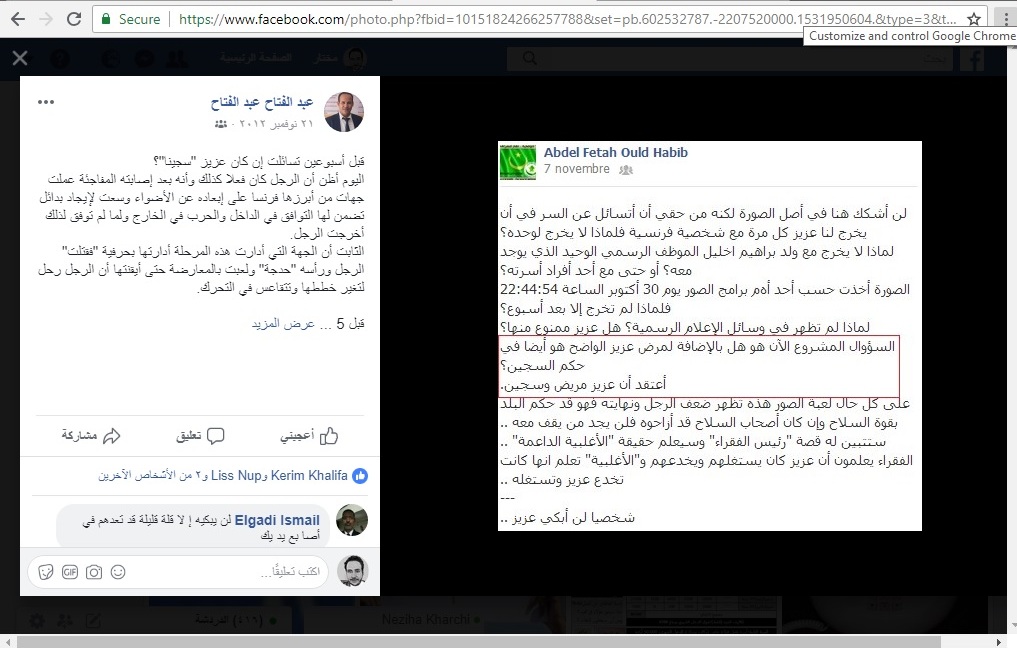This screenshot has width=1017, height=648.
Task: Click the thumbs-up Like icon
Action: 329,436
